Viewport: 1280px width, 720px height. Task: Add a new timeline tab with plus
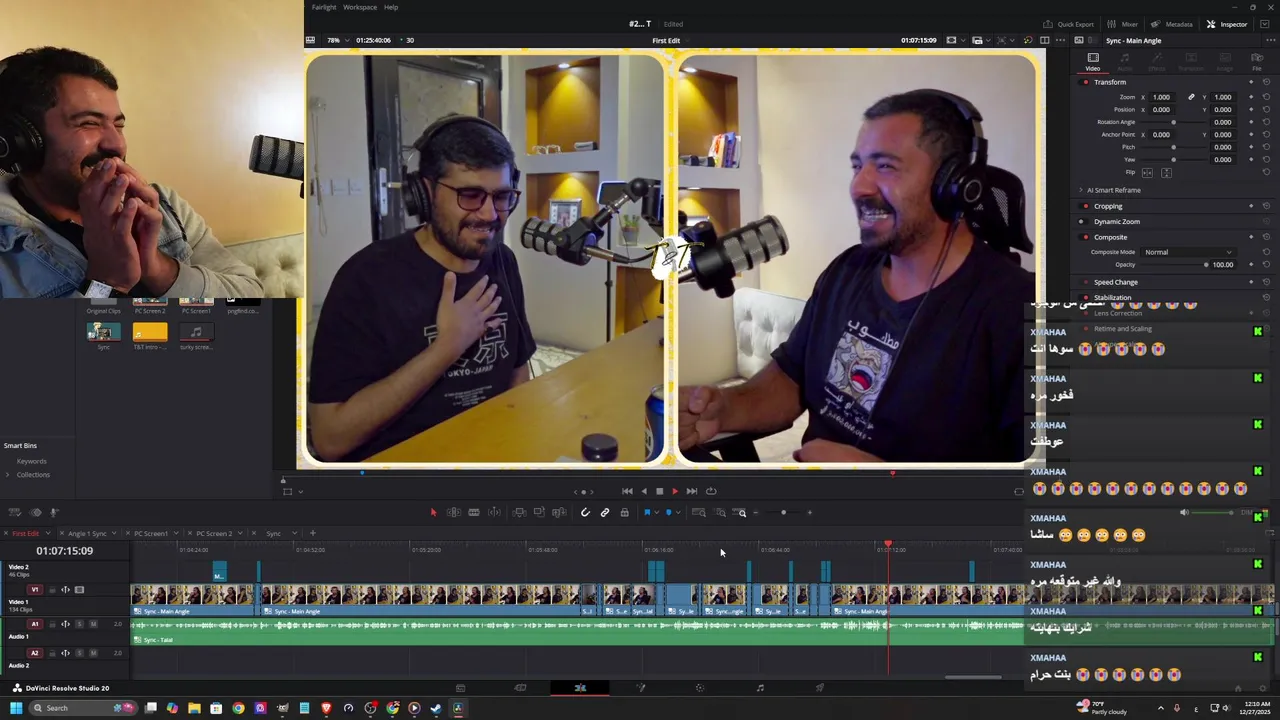[x=312, y=533]
